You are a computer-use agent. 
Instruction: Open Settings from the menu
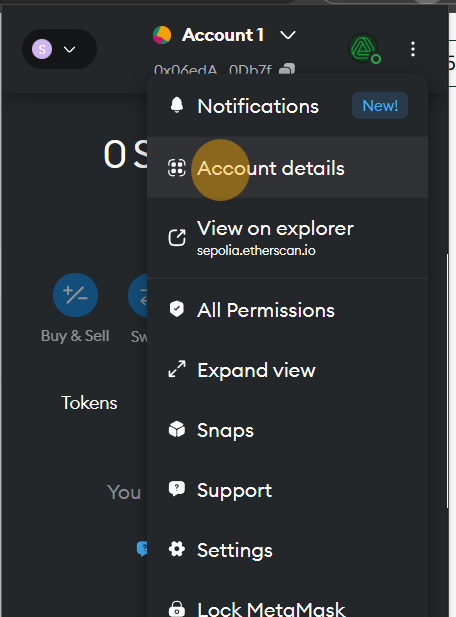click(x=288, y=549)
